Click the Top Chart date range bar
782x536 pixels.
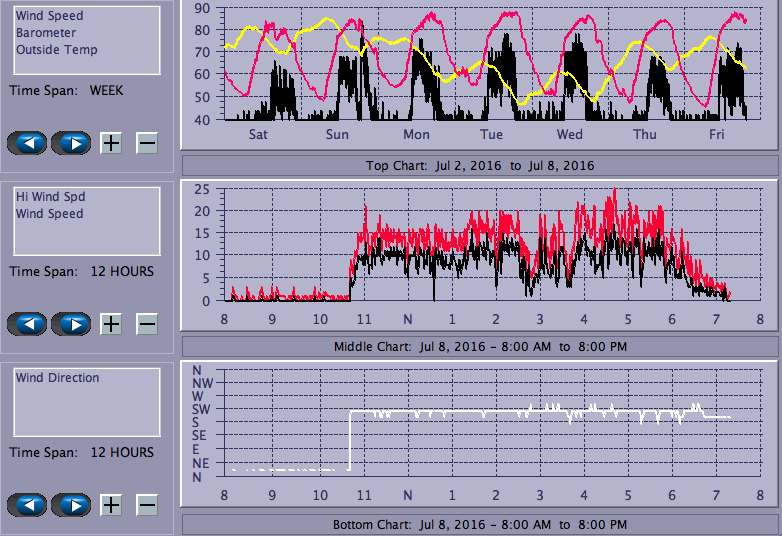pyautogui.click(x=480, y=166)
